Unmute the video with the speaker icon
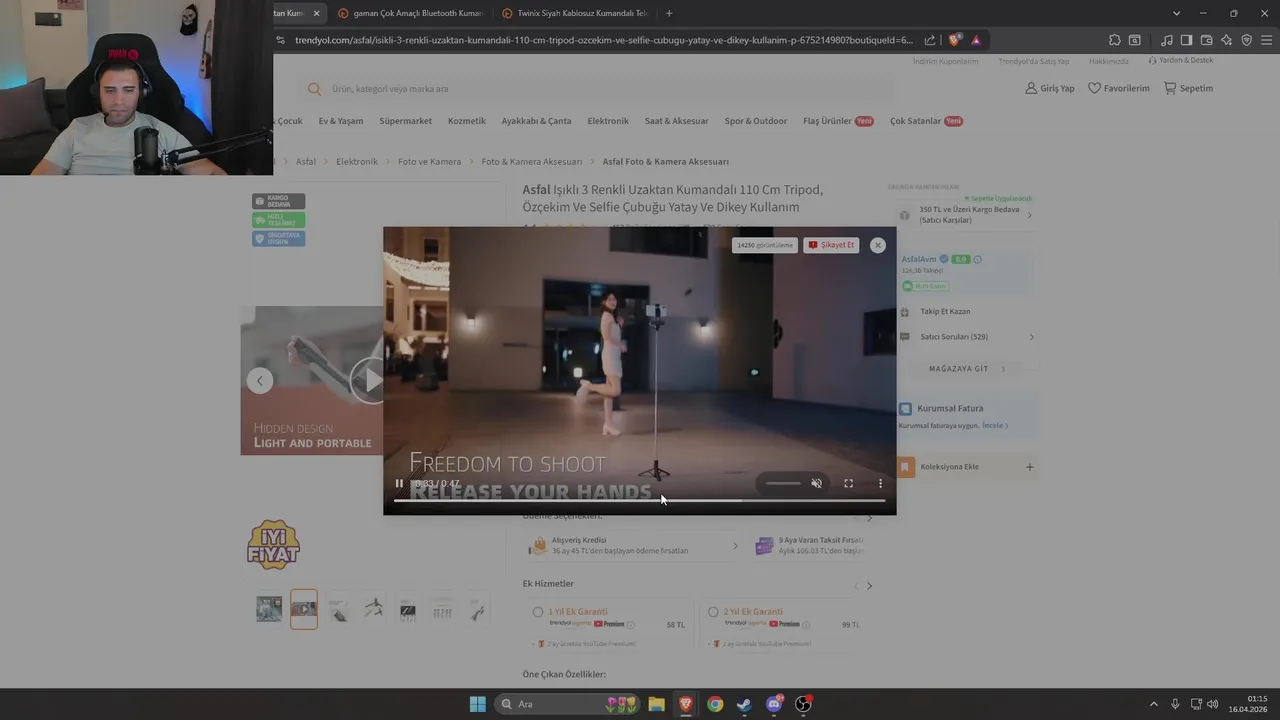 [816, 483]
